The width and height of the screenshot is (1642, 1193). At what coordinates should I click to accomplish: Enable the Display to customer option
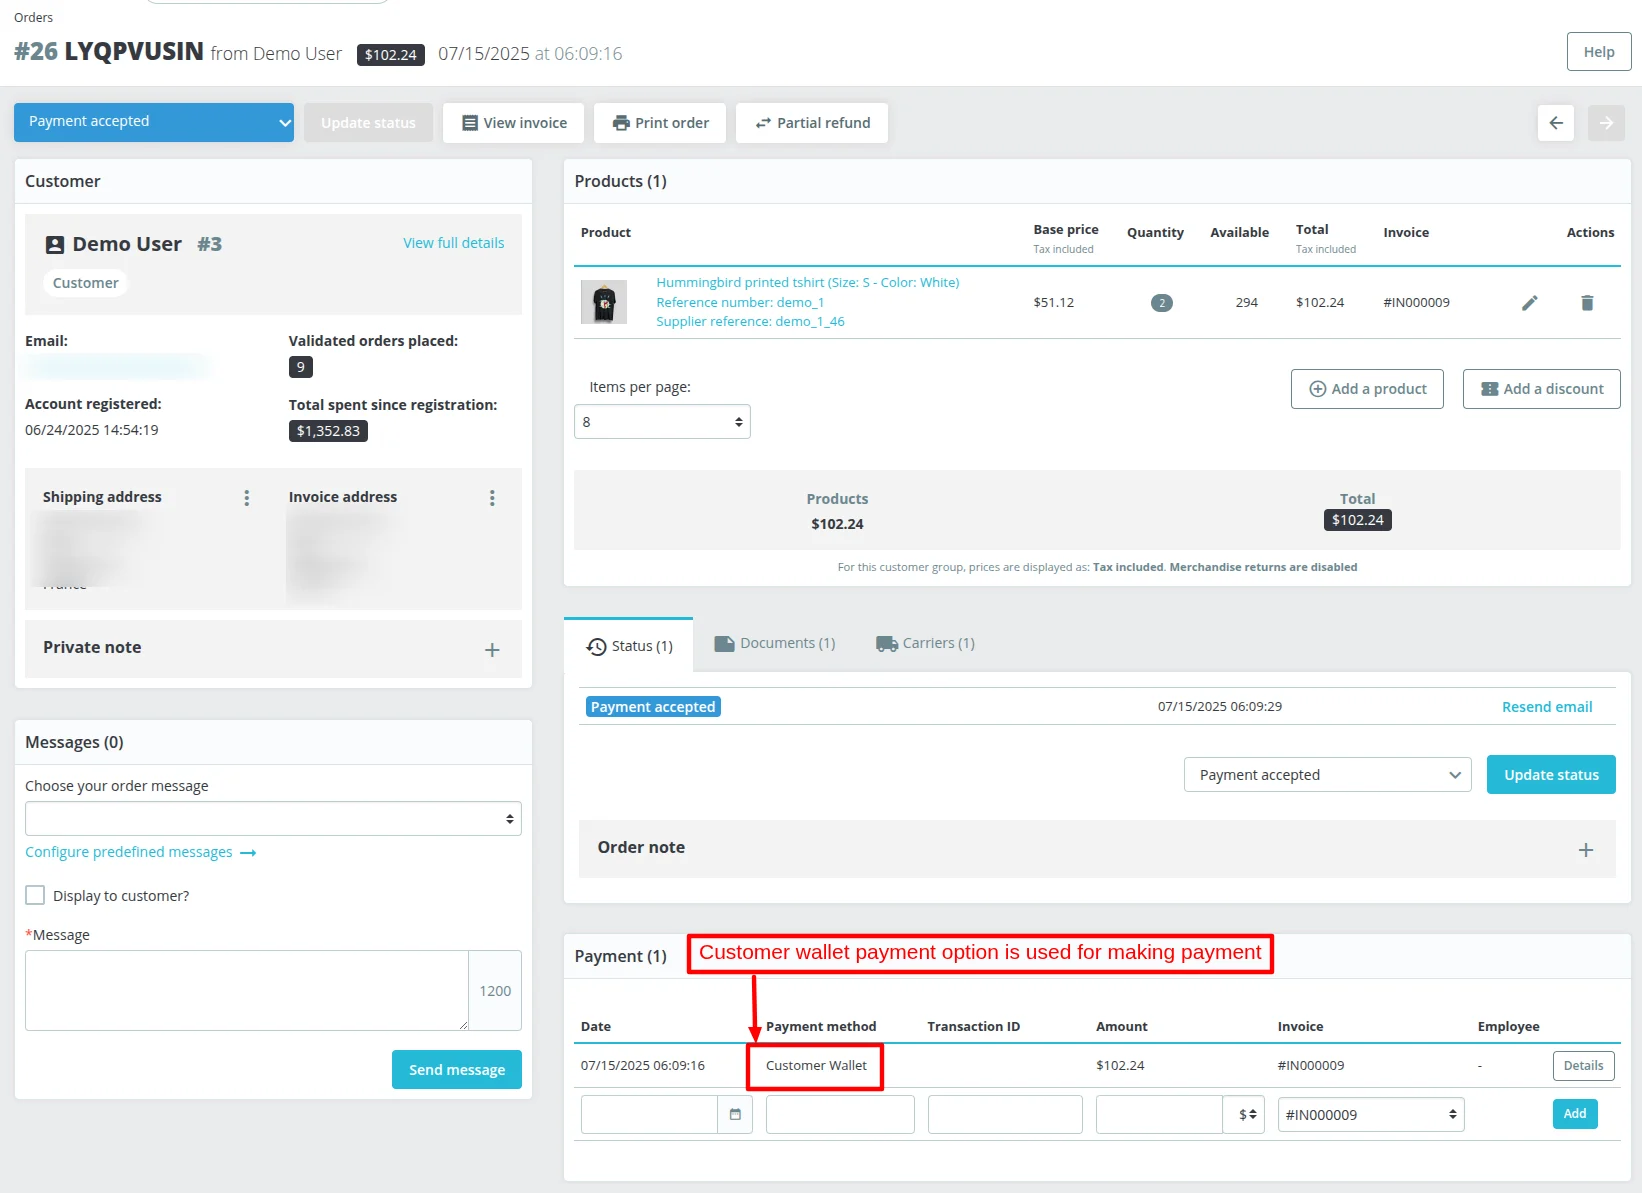pos(35,895)
